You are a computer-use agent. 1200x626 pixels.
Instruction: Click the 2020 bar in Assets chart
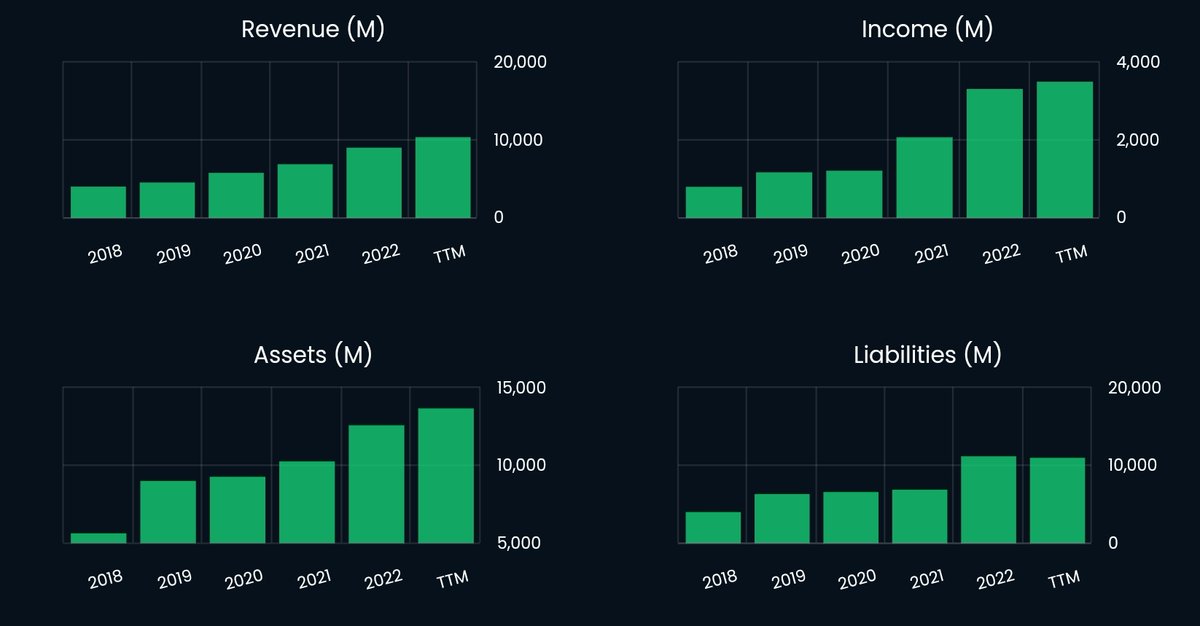coord(237,510)
